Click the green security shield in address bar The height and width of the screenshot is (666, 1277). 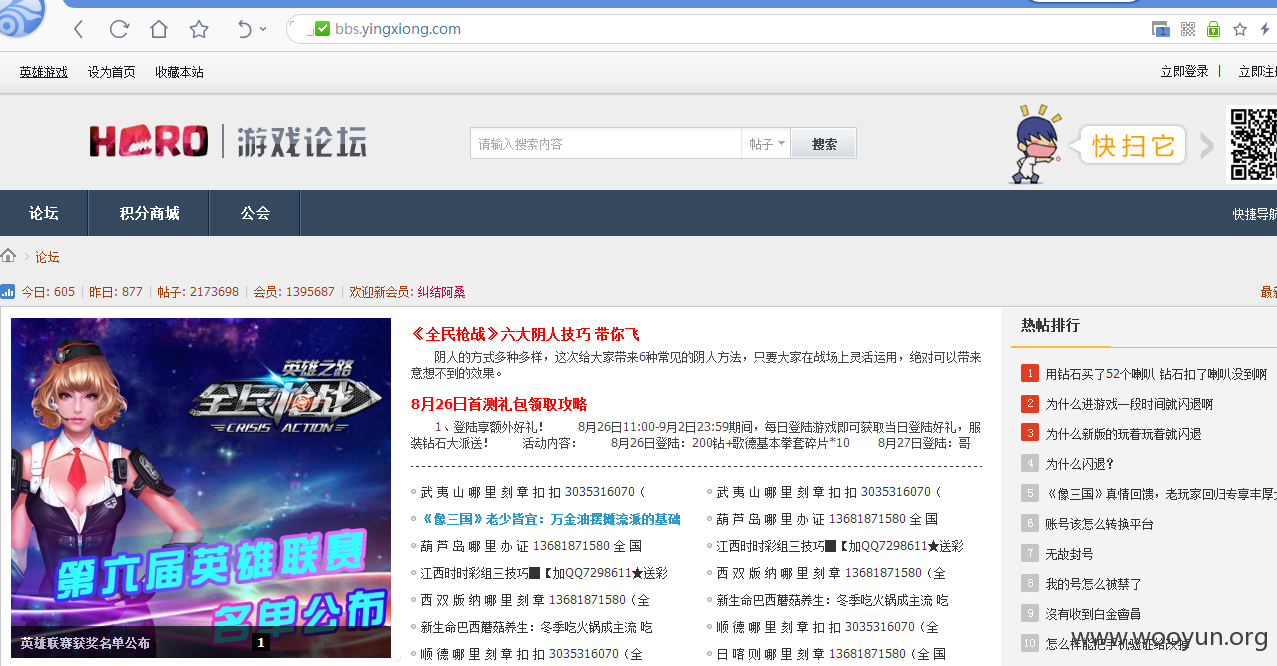click(x=322, y=29)
